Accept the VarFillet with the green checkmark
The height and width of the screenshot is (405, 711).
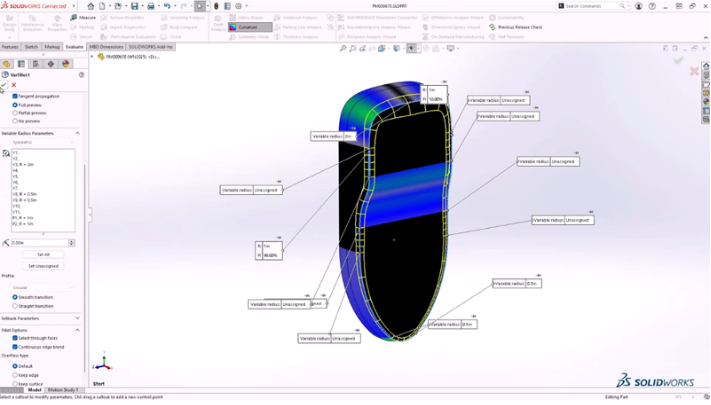click(x=4, y=85)
